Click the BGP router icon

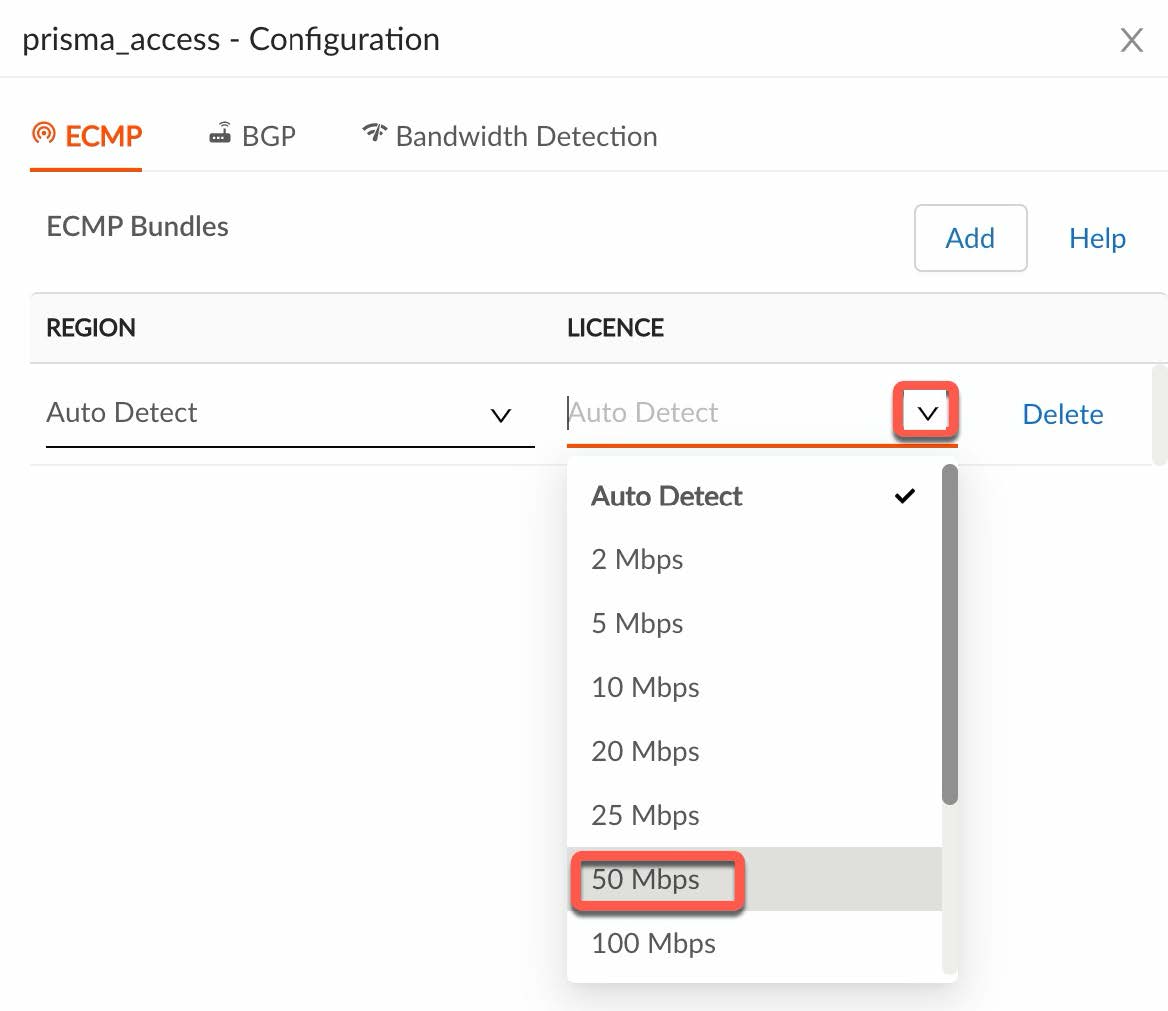coord(220,134)
